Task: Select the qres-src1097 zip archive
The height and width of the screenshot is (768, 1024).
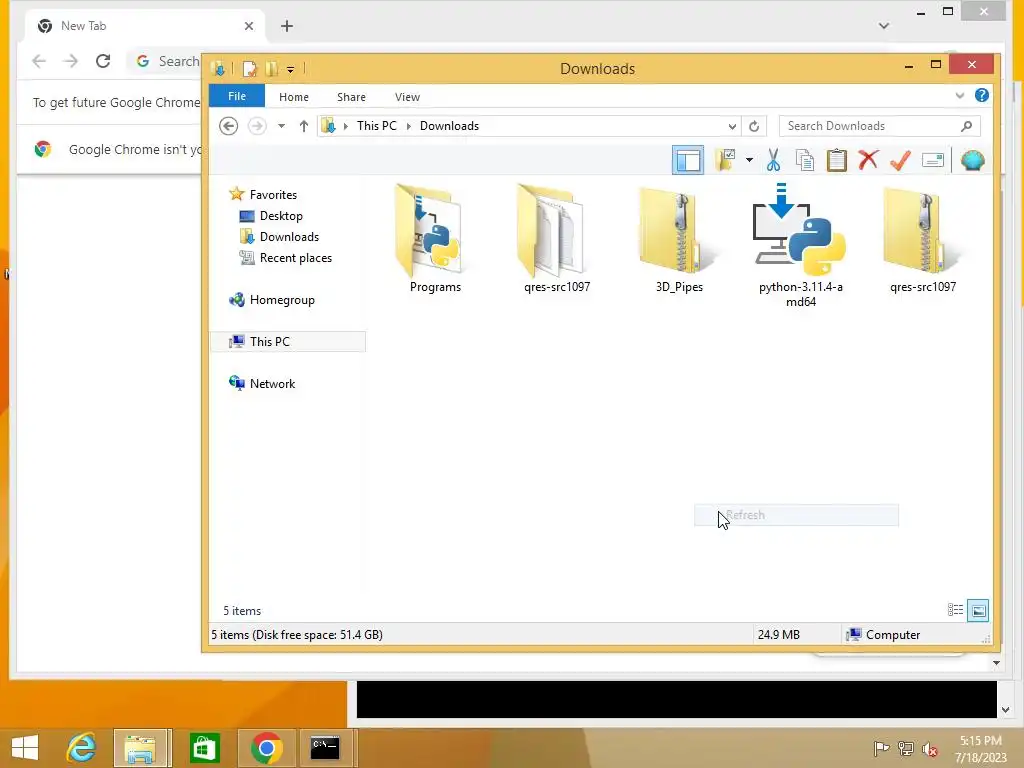Action: (923, 239)
